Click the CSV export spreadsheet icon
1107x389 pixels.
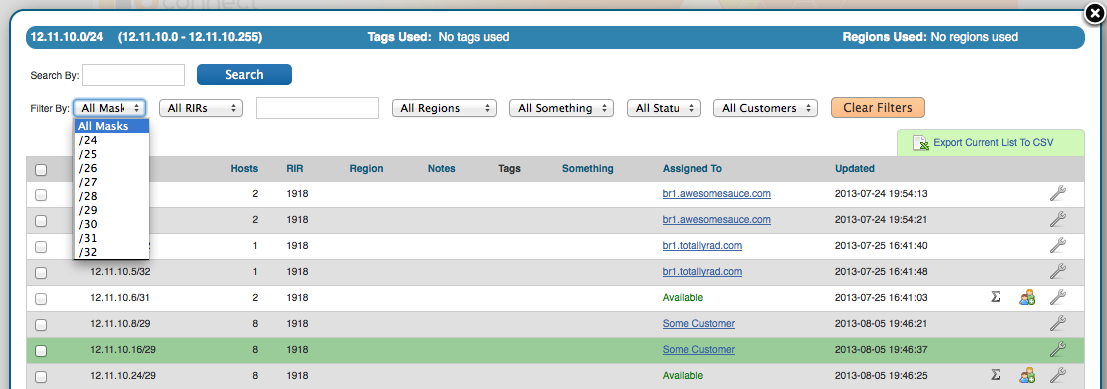click(x=921, y=143)
